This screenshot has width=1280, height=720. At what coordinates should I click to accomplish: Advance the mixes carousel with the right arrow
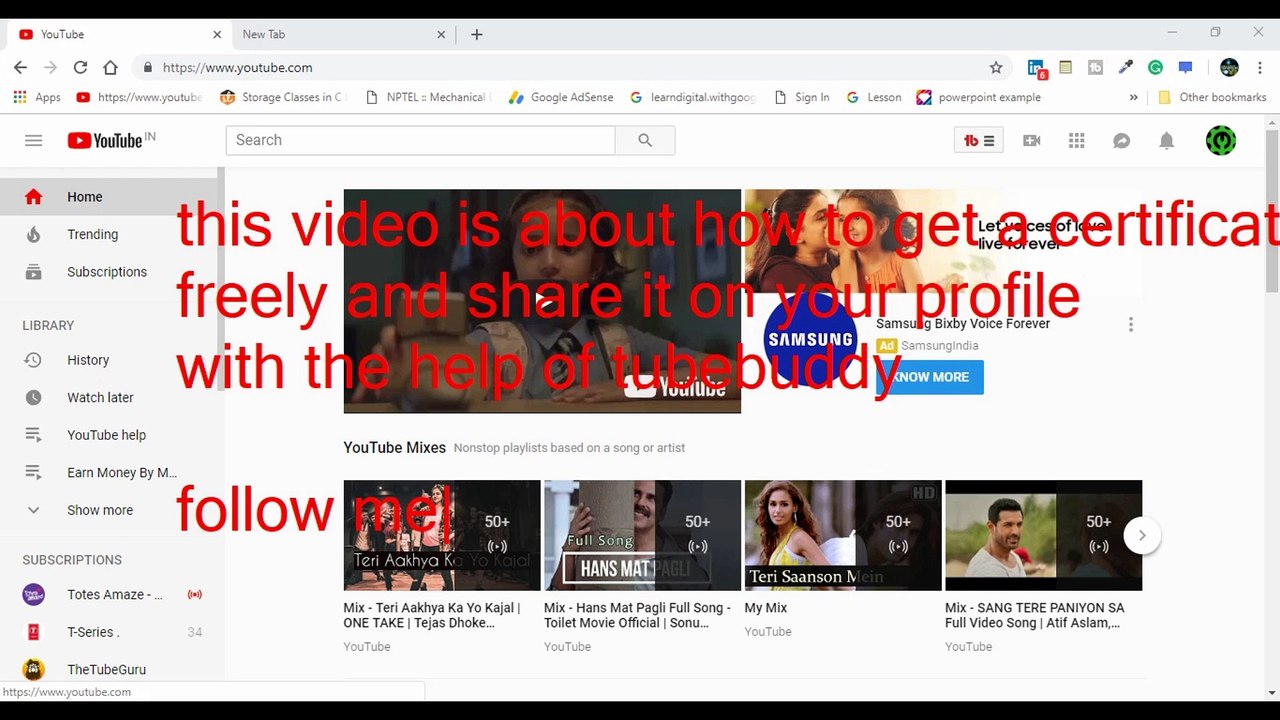pos(1142,535)
